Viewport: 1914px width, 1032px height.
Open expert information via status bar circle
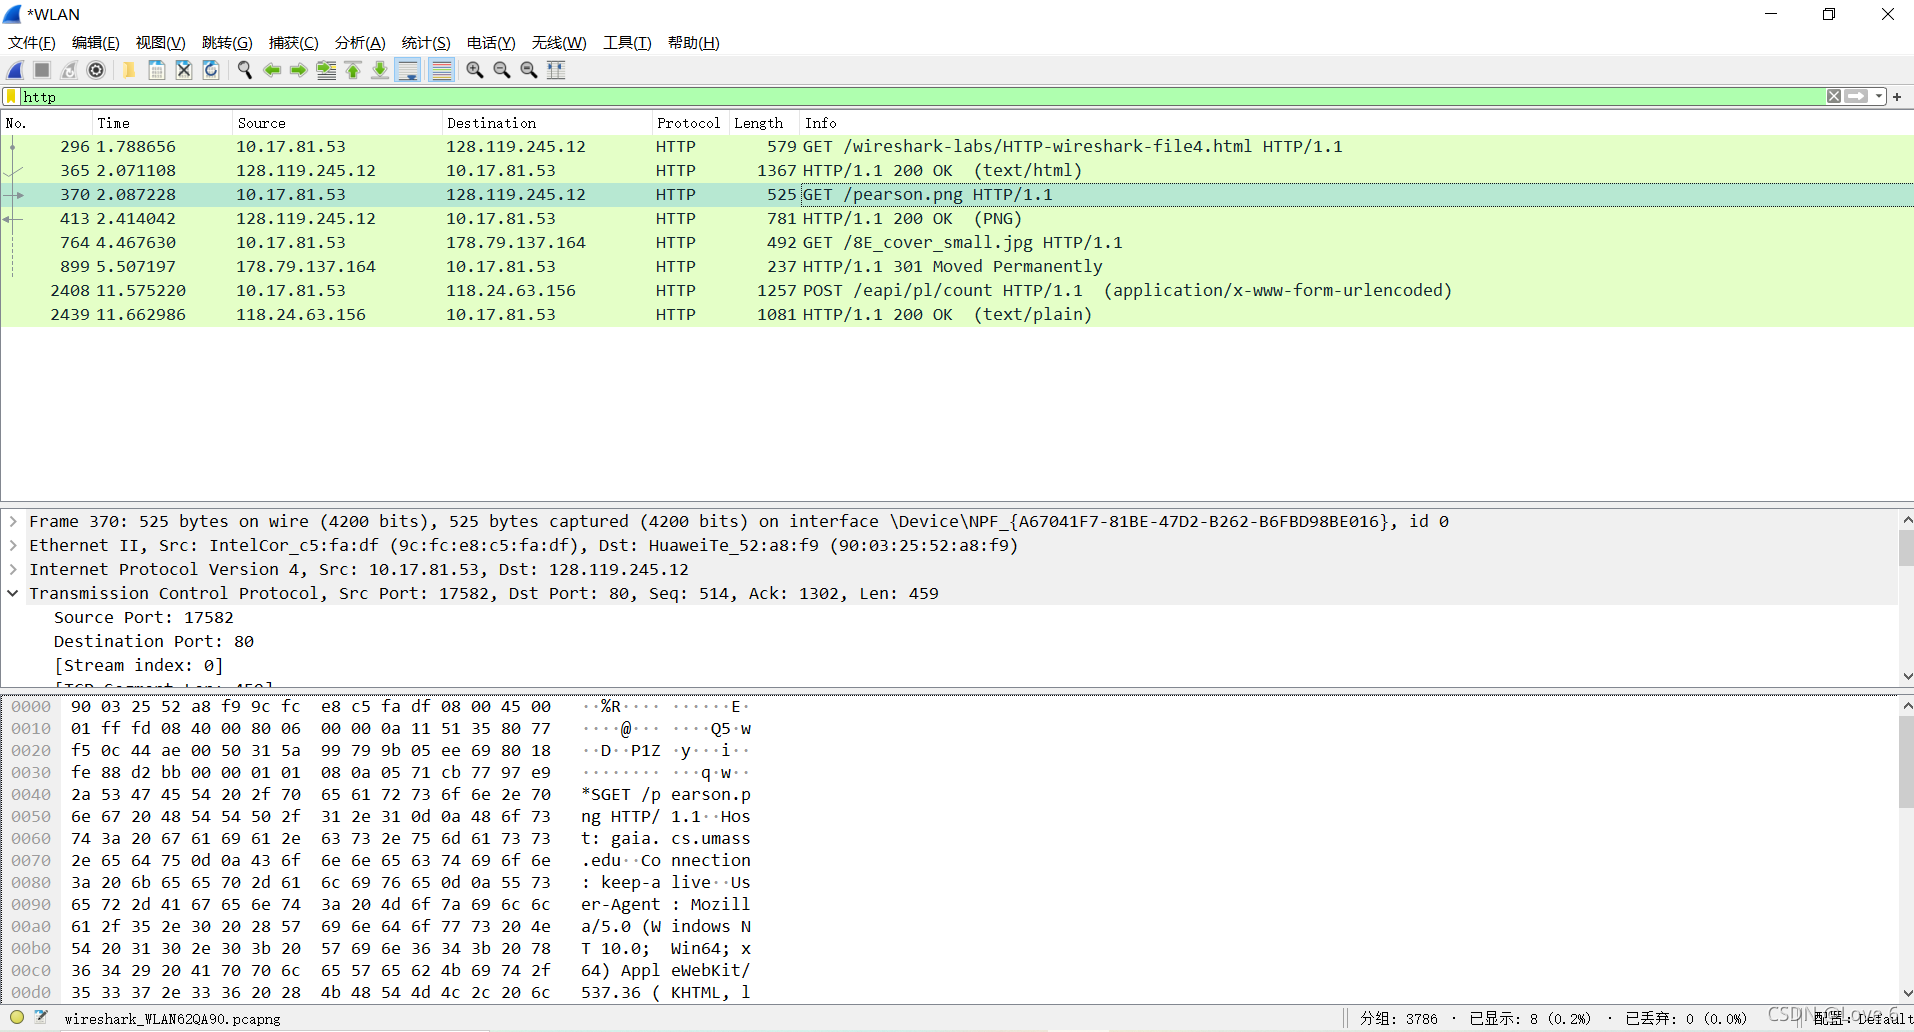pos(17,1018)
